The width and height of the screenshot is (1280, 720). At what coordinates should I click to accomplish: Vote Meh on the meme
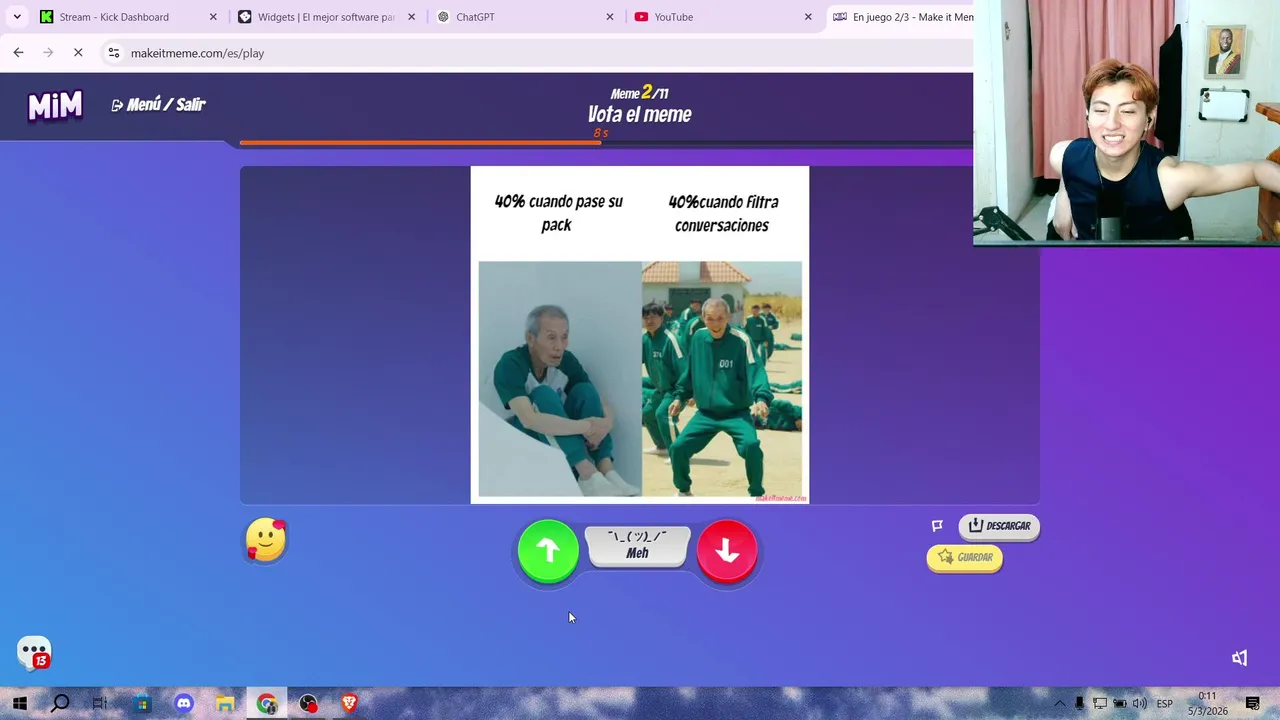click(638, 546)
